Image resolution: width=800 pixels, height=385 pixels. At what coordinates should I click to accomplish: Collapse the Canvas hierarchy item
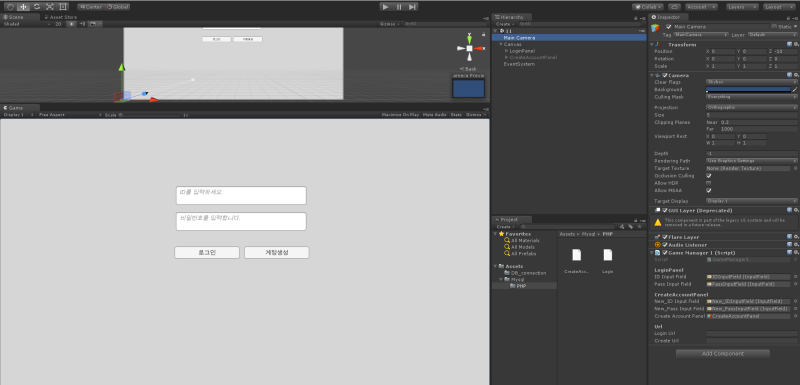(x=501, y=44)
